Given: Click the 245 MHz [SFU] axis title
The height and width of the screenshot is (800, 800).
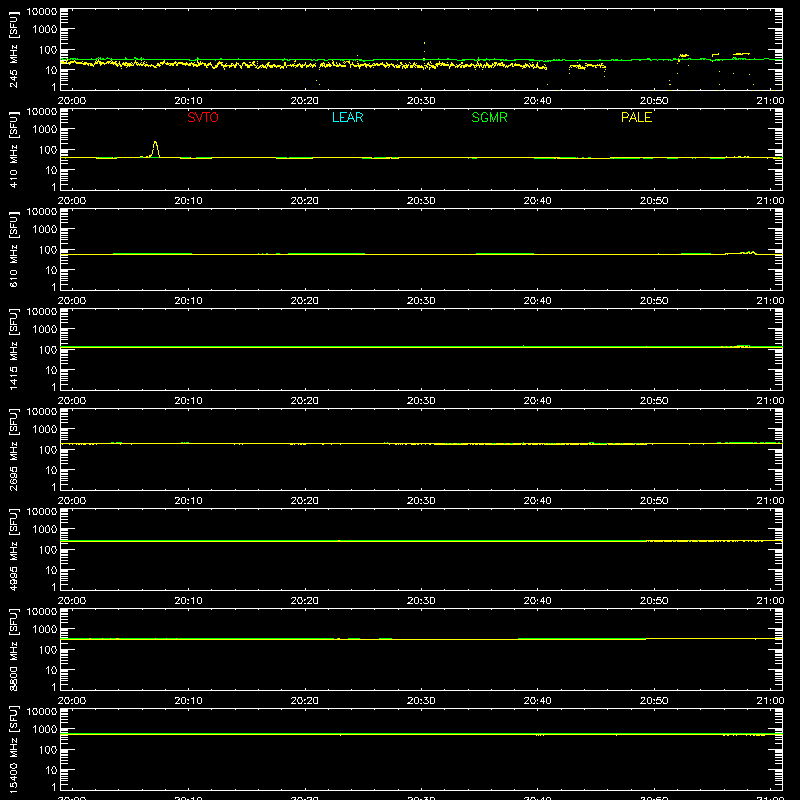Looking at the screenshot, I should pyautogui.click(x=13, y=49).
